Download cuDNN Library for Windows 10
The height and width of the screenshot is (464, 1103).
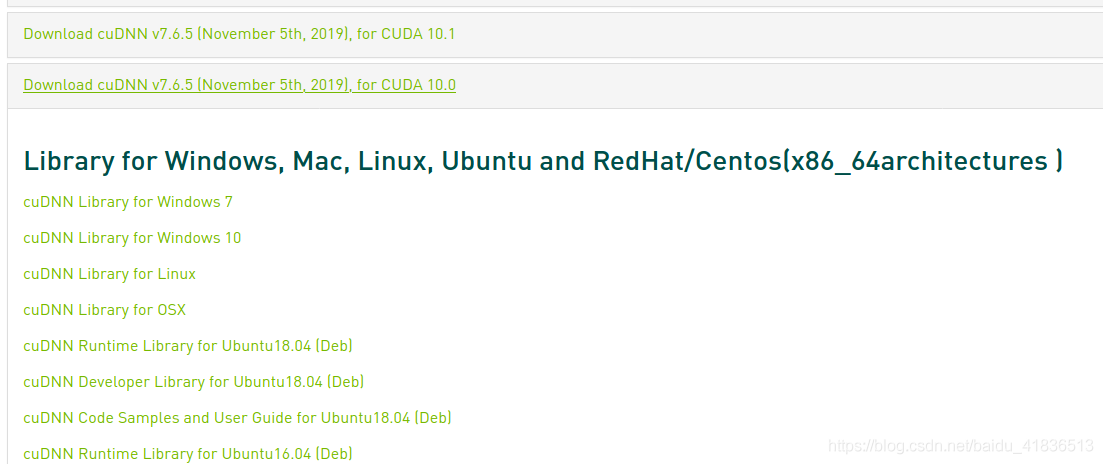pyautogui.click(x=132, y=238)
